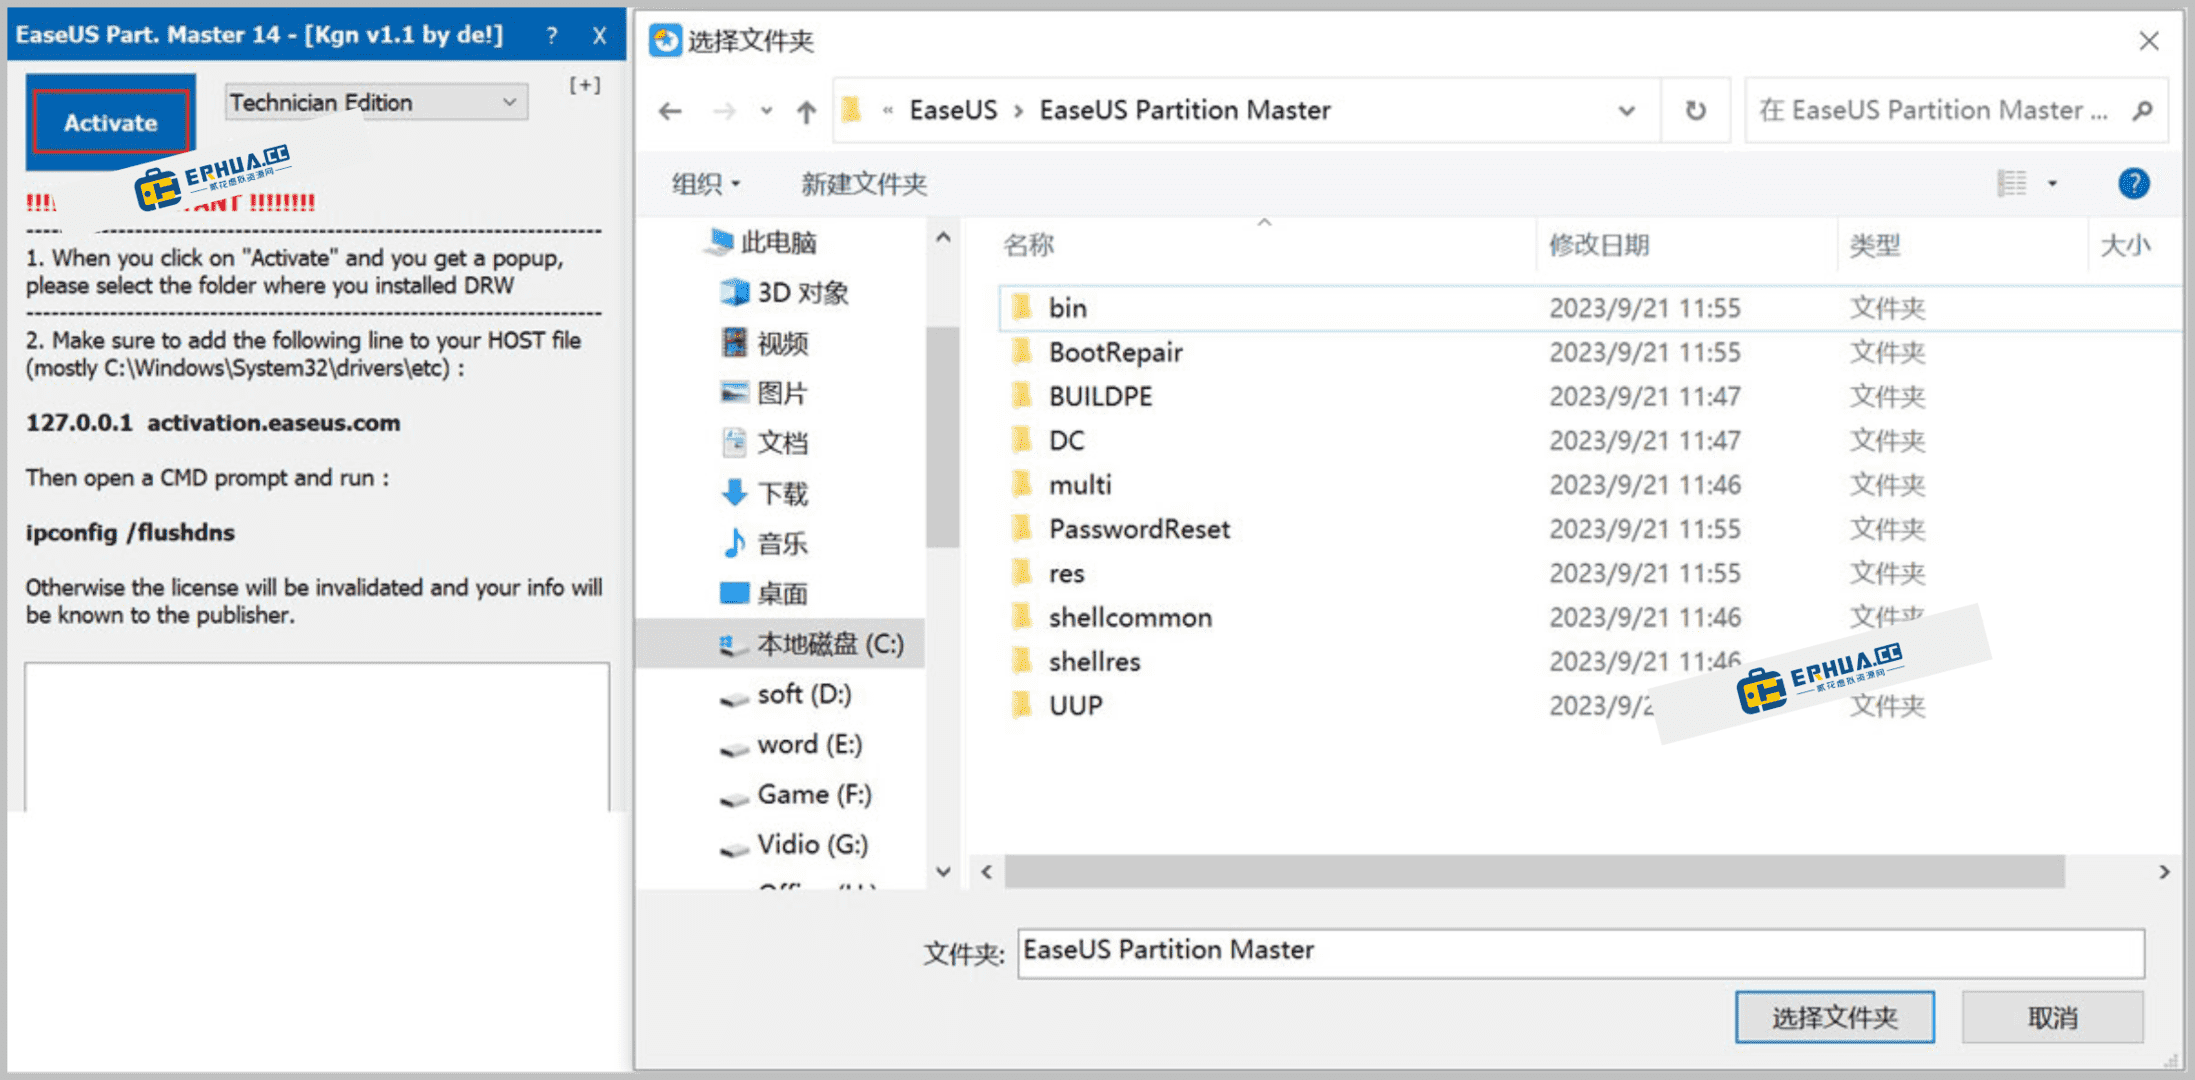The image size is (2195, 1080).
Task: Select 图片 in navigation pane
Action: 765,393
